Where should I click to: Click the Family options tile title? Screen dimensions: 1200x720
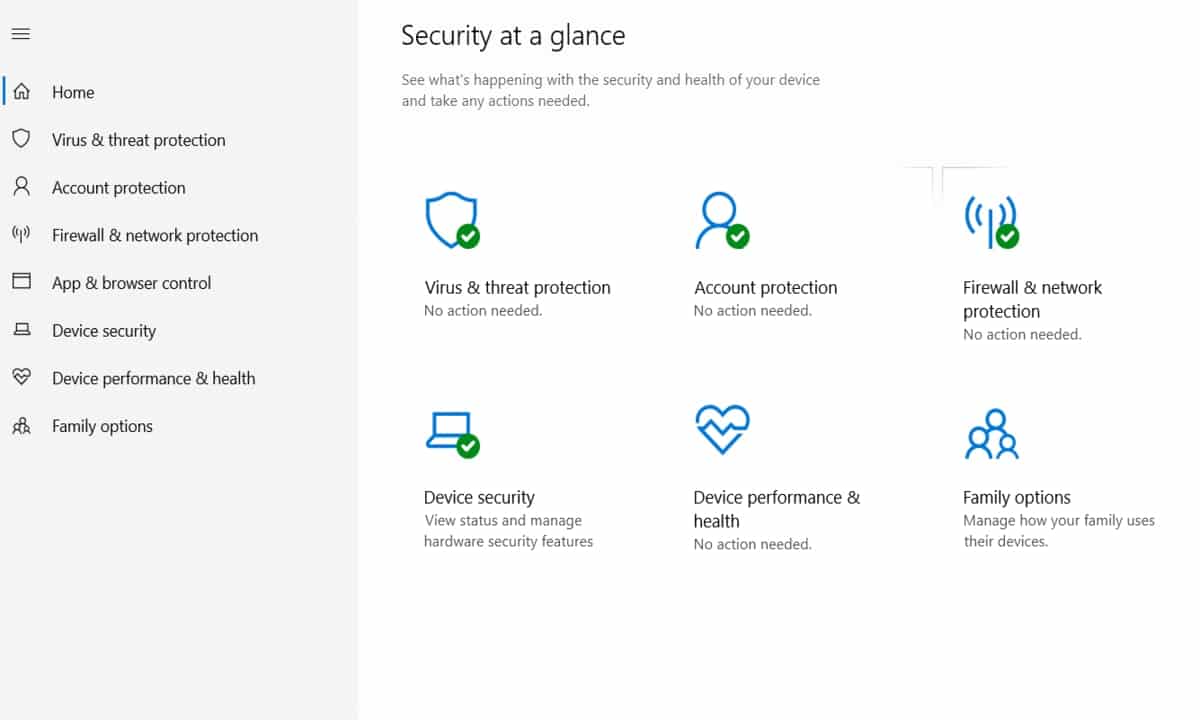click(1016, 497)
